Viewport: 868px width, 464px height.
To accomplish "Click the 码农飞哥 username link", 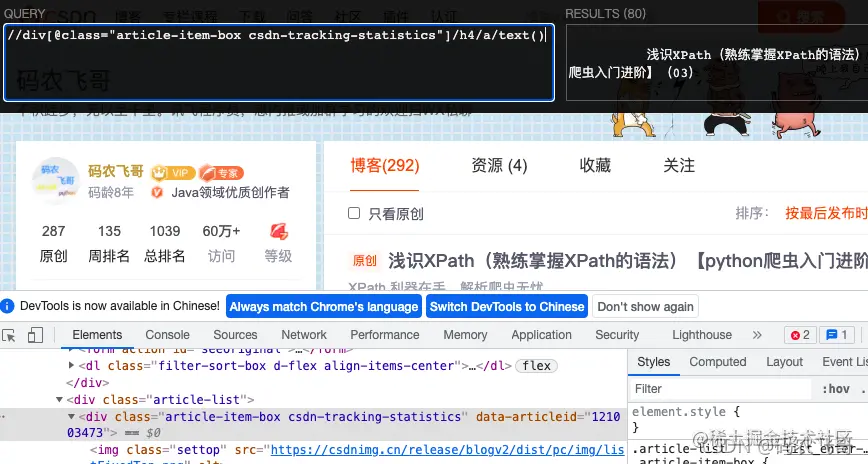I will (115, 171).
